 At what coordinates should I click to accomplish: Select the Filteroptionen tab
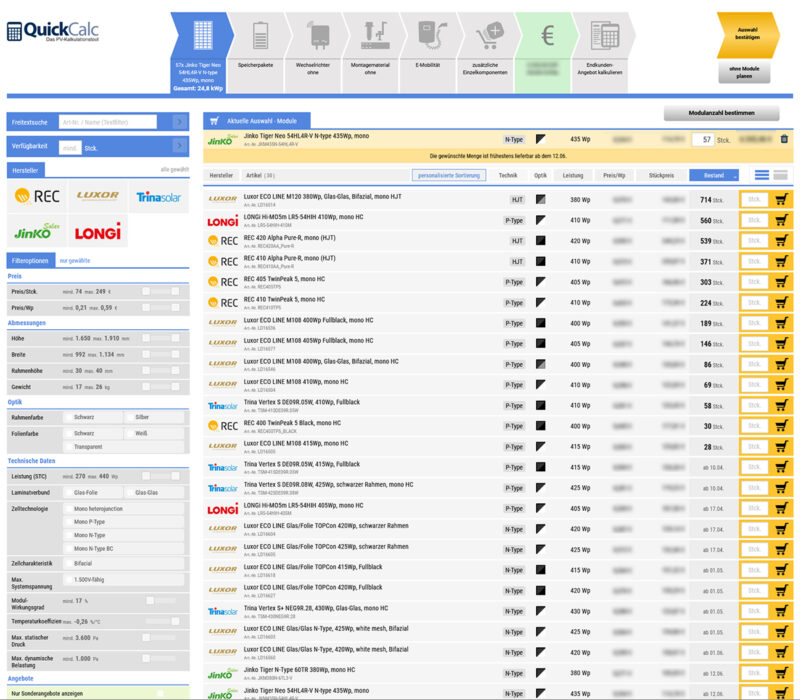(x=30, y=261)
